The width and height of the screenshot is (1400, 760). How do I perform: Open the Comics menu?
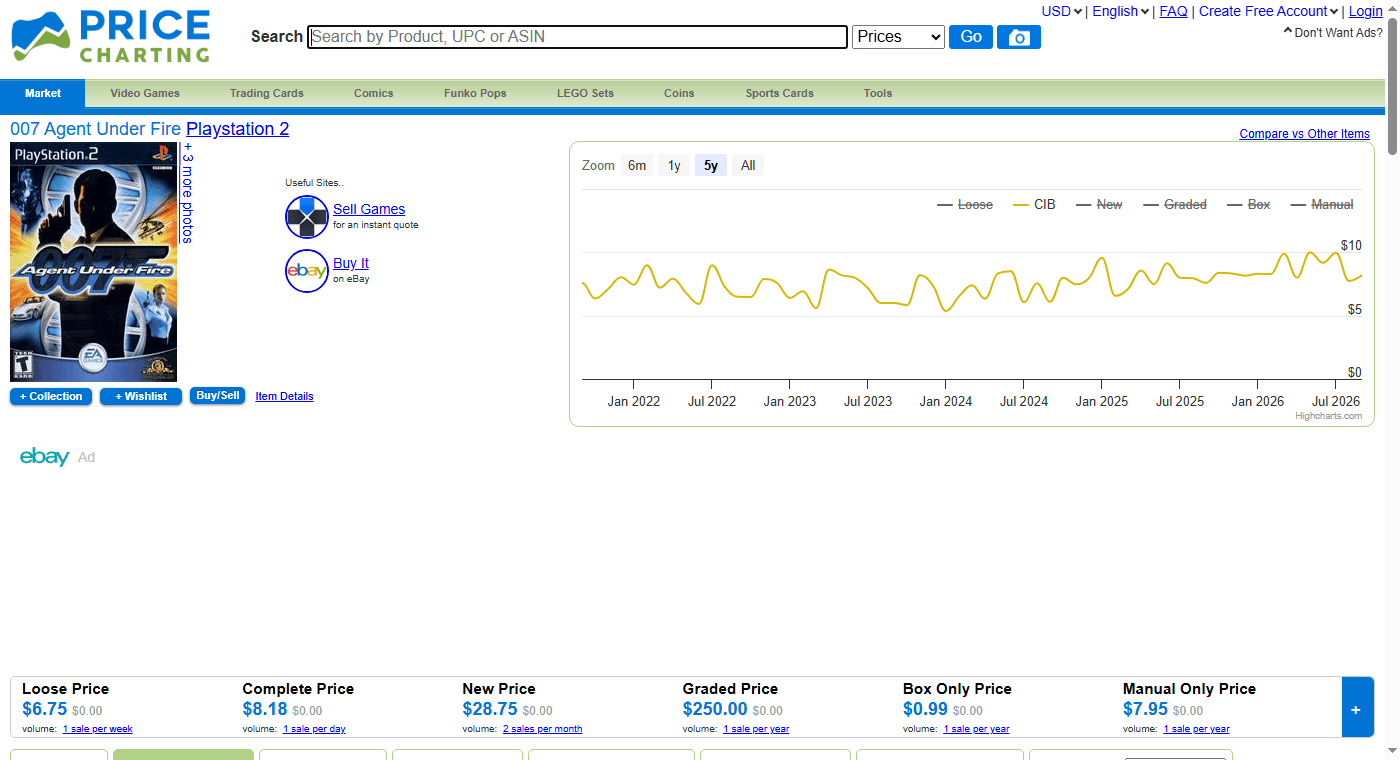click(374, 93)
